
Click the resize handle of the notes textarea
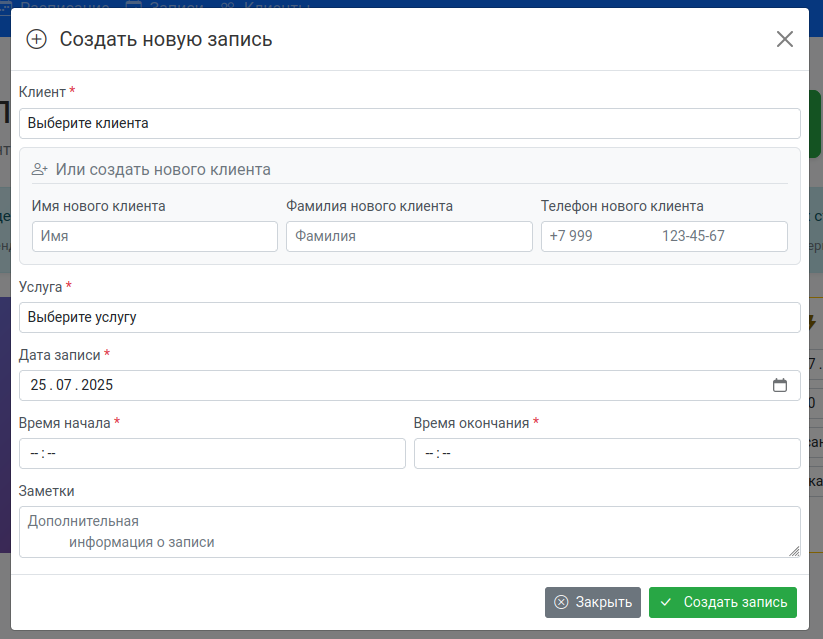[794, 551]
